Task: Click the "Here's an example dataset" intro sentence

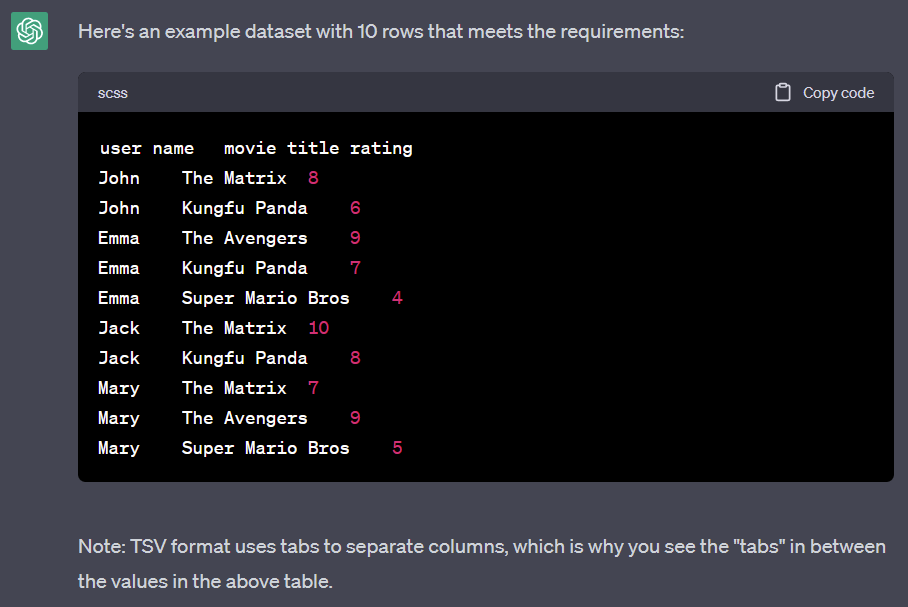Action: (381, 32)
